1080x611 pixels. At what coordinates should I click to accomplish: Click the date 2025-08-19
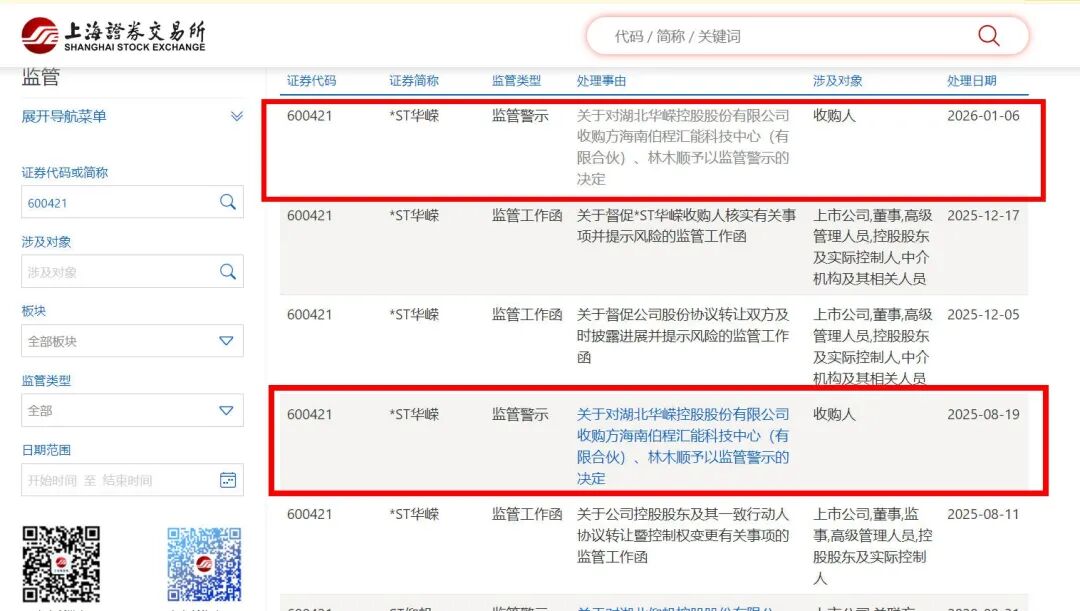tap(983, 415)
